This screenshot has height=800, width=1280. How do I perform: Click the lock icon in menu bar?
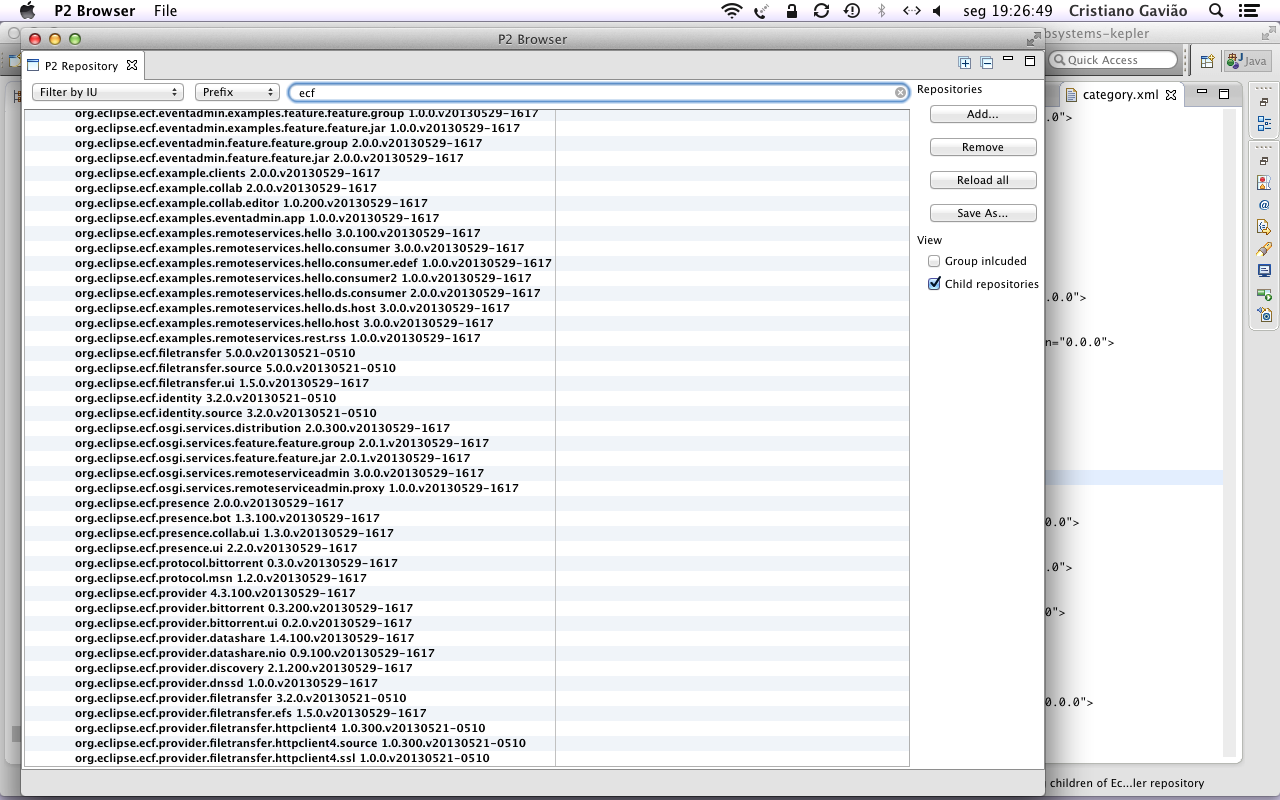tap(792, 11)
